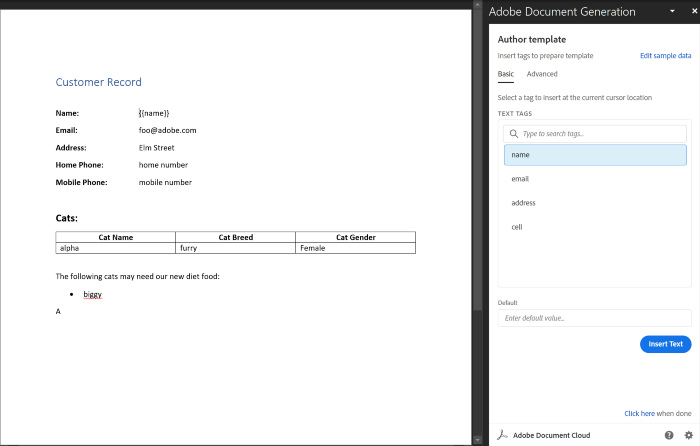Focus the 'Type to search tags' field
The width and height of the screenshot is (700, 446).
(x=600, y=134)
